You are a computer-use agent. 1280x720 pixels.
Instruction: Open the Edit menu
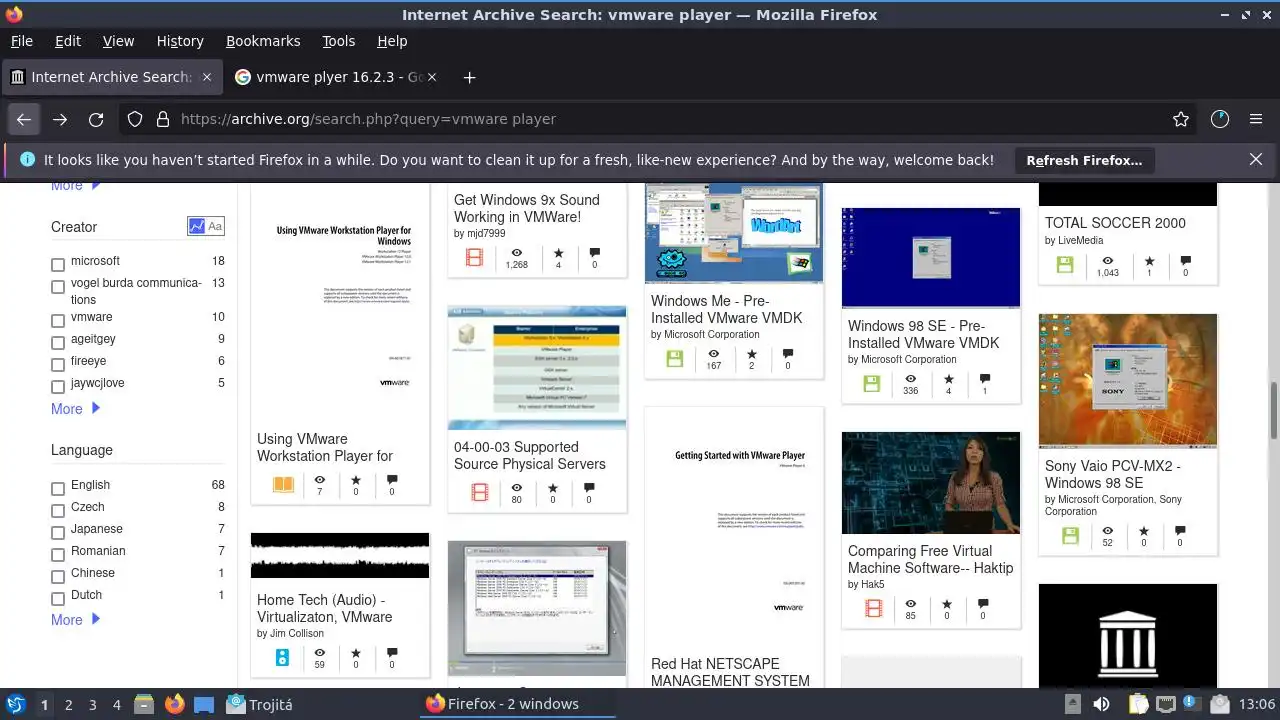tap(68, 41)
